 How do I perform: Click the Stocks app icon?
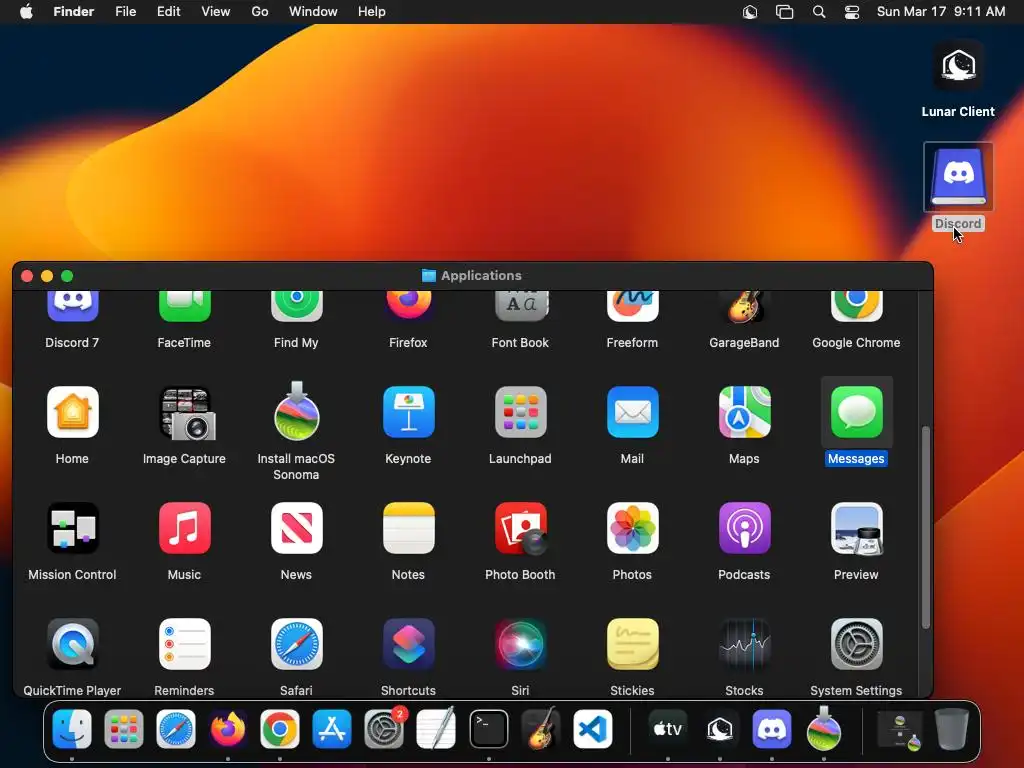[744, 645]
